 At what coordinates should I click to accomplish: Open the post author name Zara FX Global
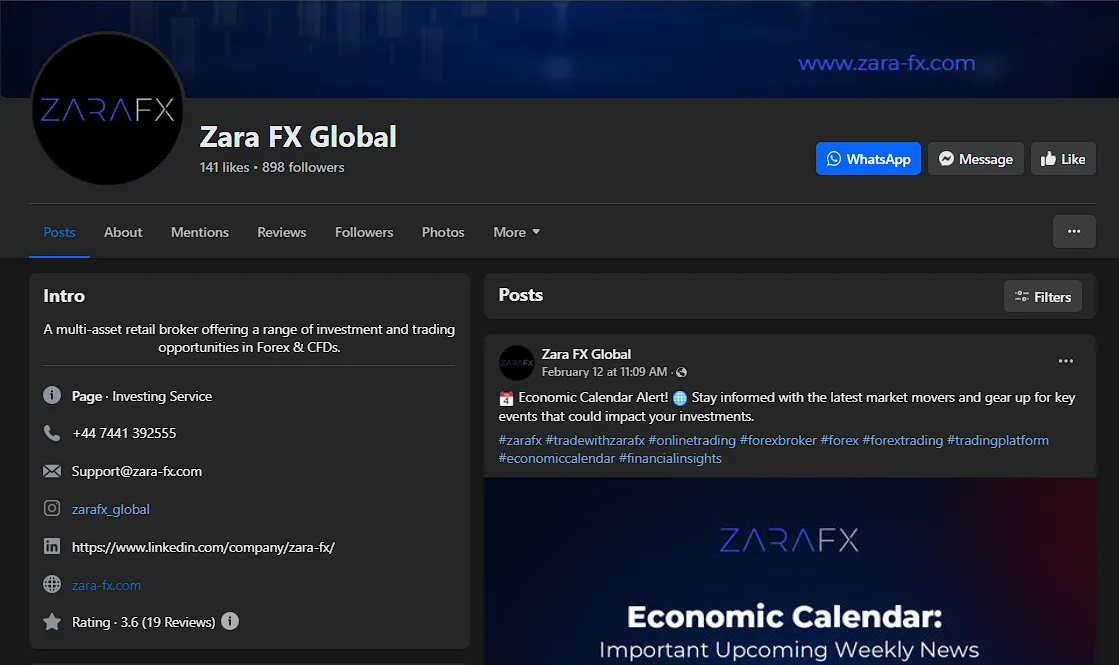click(586, 354)
